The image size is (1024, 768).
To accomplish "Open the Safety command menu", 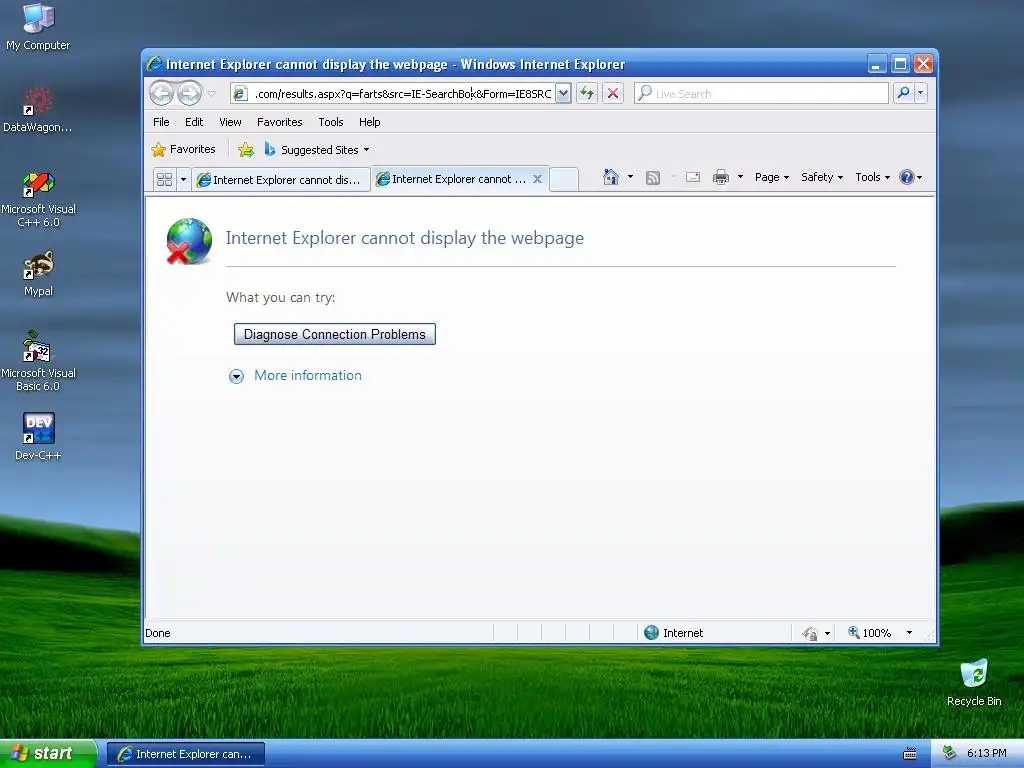I will click(x=822, y=177).
